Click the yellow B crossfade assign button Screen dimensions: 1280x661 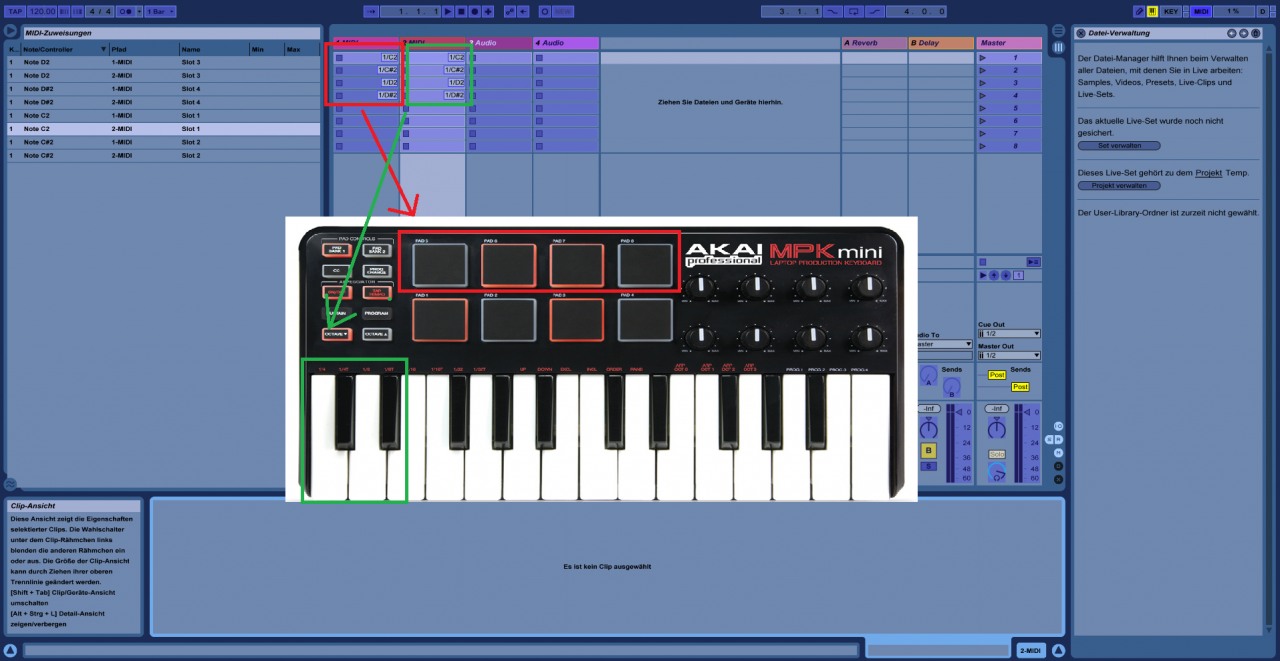pos(928,450)
